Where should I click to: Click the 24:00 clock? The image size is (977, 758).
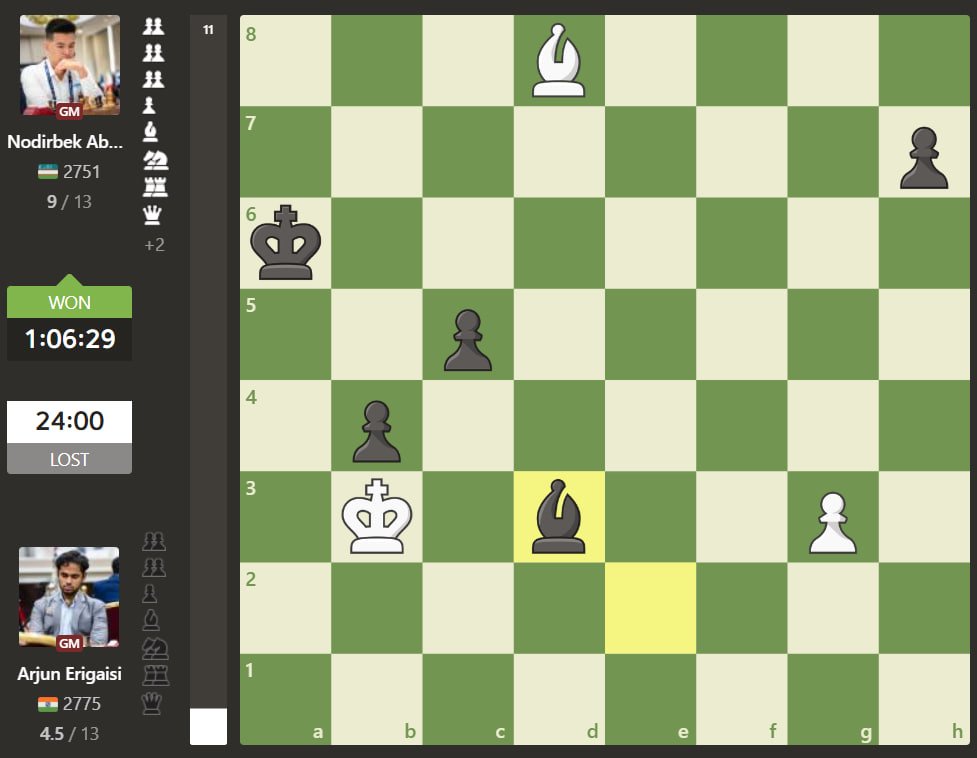click(69, 421)
